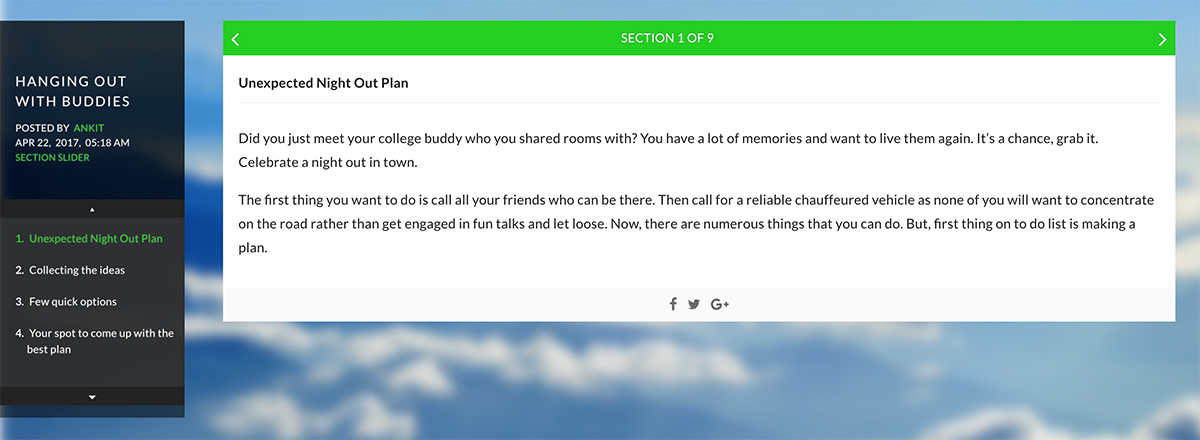Image resolution: width=1200 pixels, height=440 pixels.
Task: Share the post on Facebook
Action: [673, 304]
